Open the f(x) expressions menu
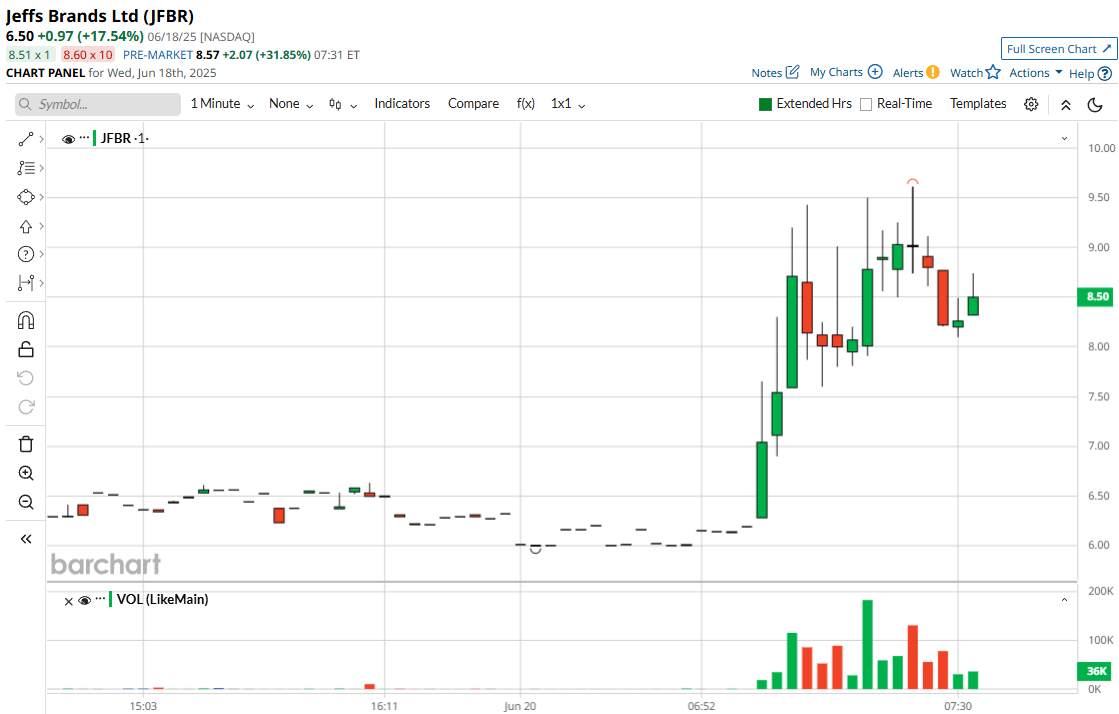 point(526,104)
